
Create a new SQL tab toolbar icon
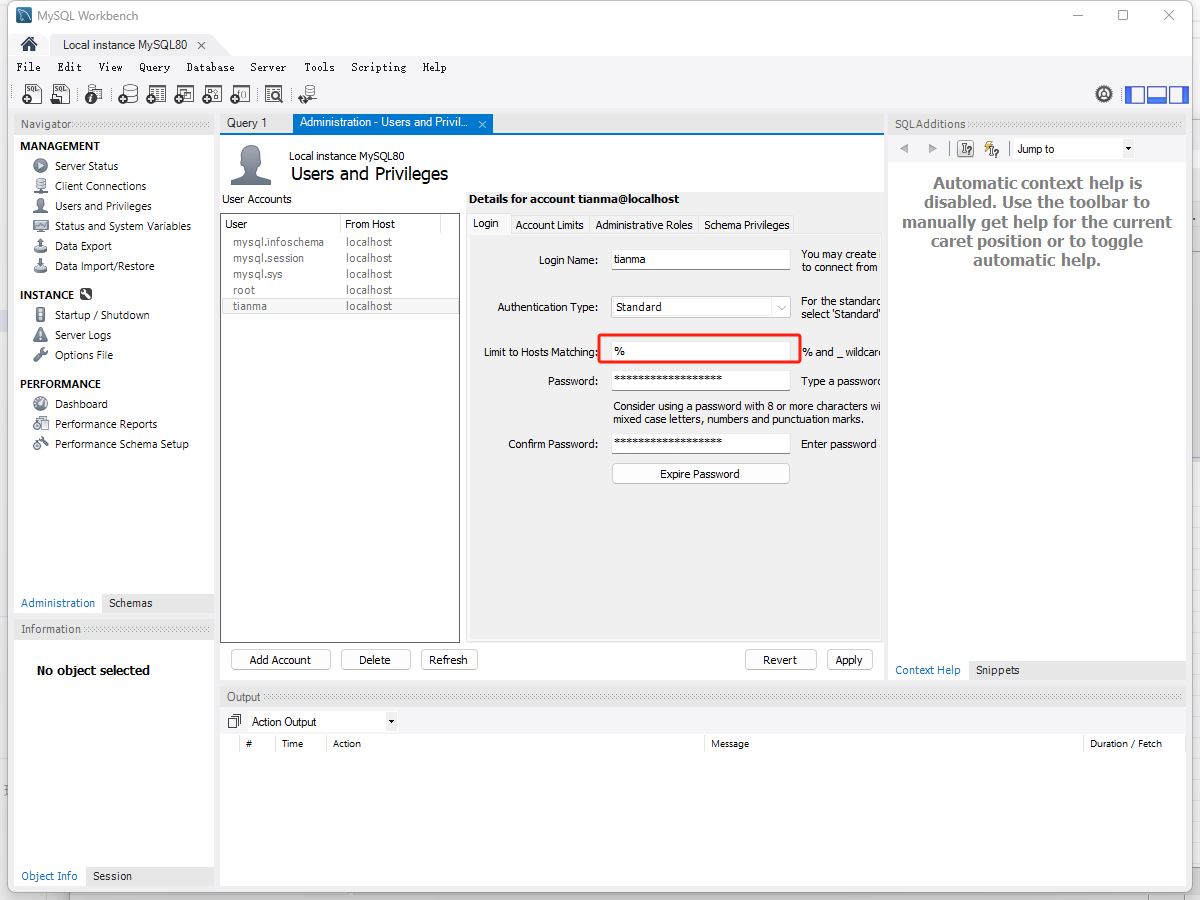tap(33, 94)
